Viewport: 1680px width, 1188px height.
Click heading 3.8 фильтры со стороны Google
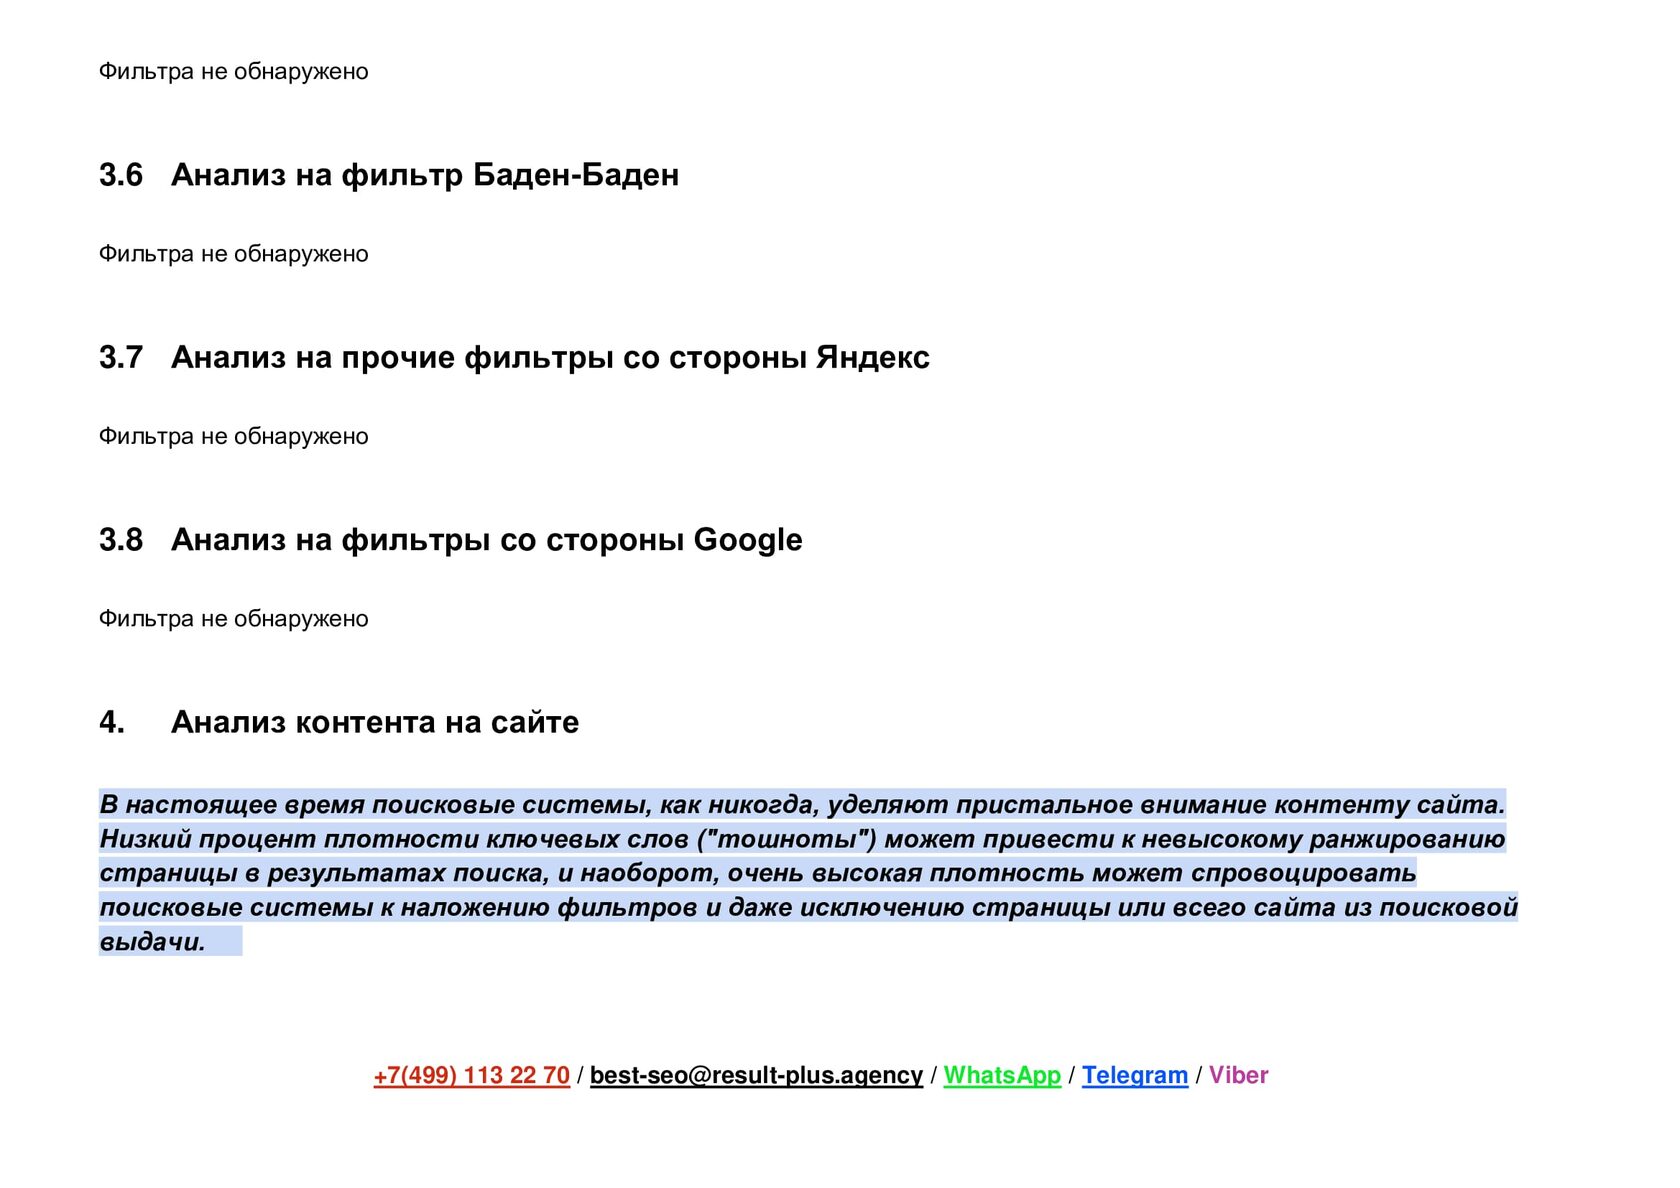[450, 540]
